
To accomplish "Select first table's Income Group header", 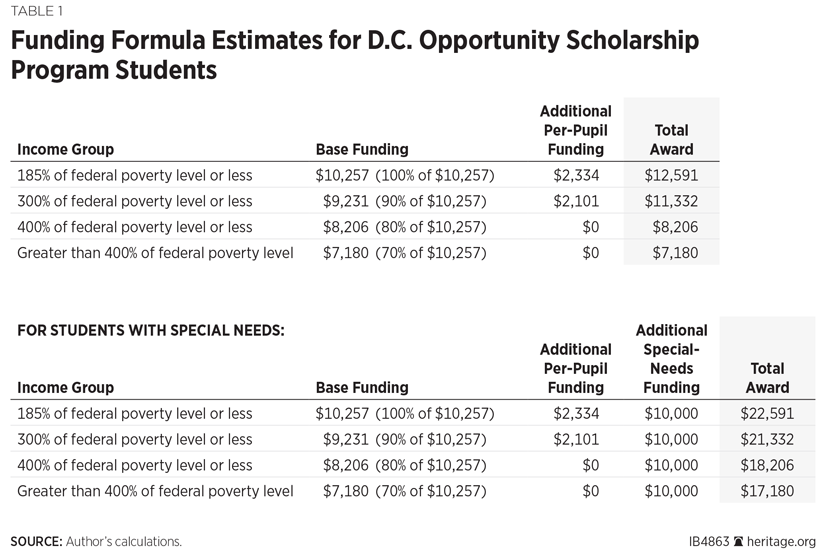I will pos(65,149).
